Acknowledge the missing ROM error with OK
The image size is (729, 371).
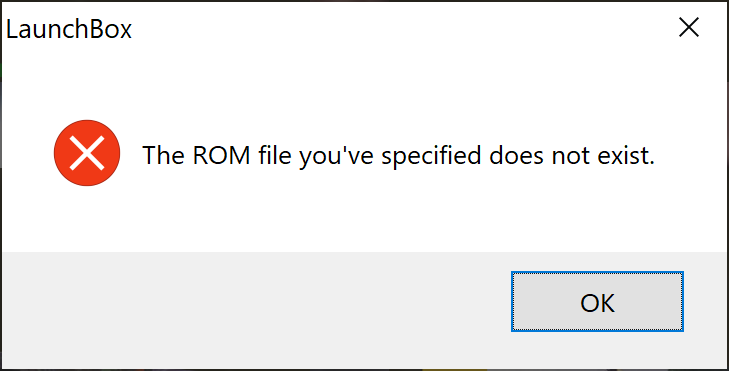click(x=597, y=302)
